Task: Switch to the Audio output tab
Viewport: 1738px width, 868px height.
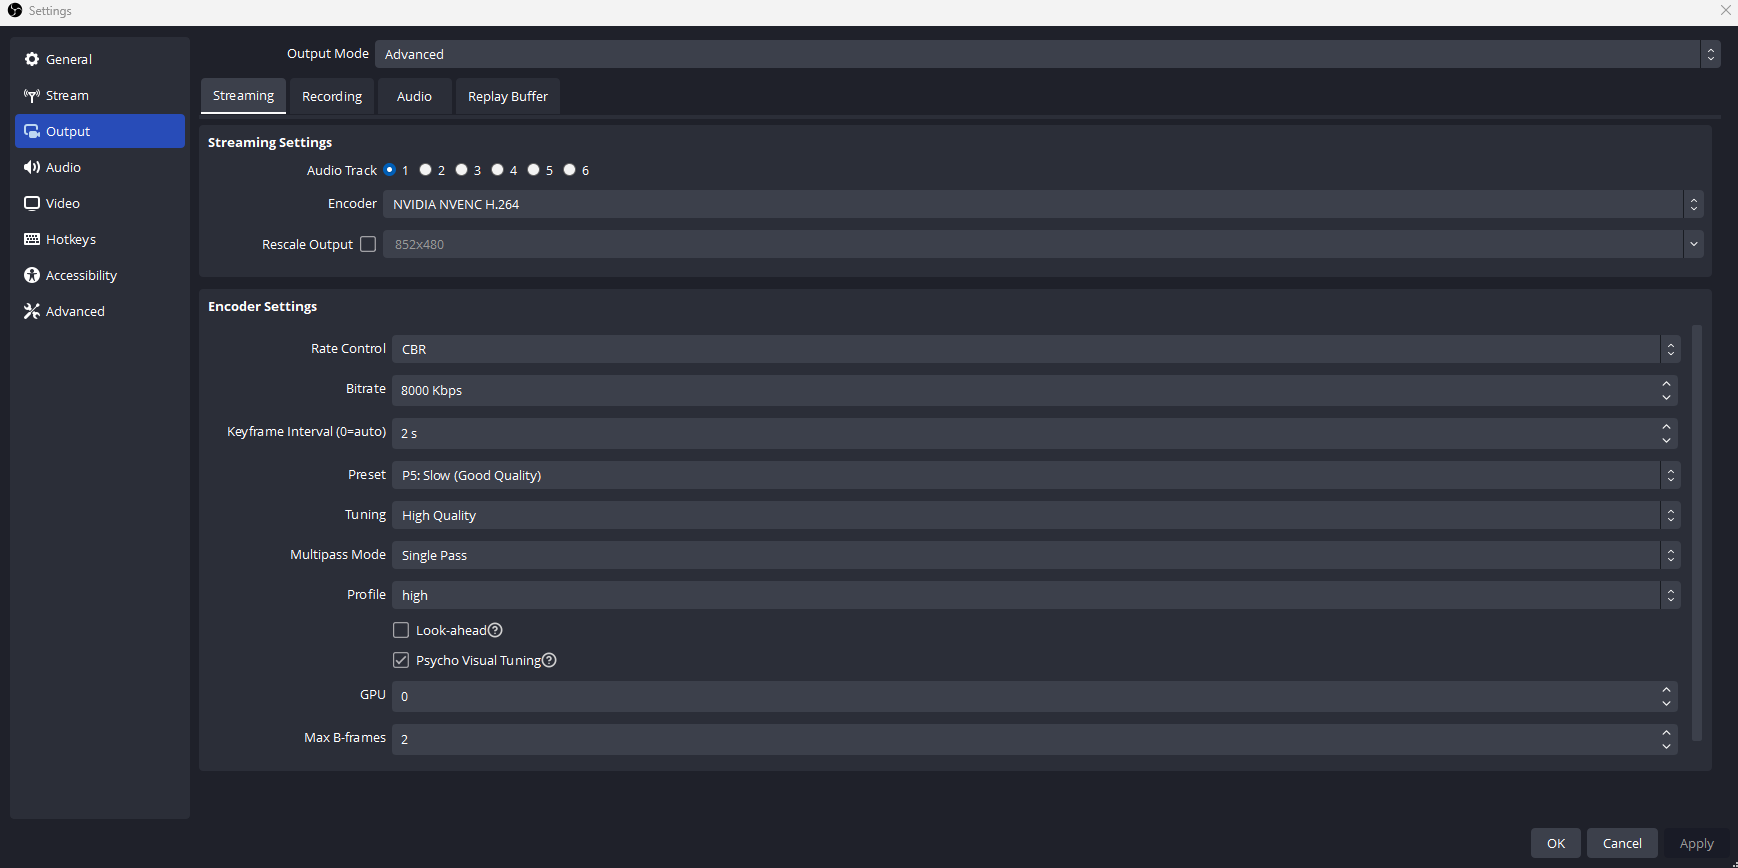Action: (414, 96)
